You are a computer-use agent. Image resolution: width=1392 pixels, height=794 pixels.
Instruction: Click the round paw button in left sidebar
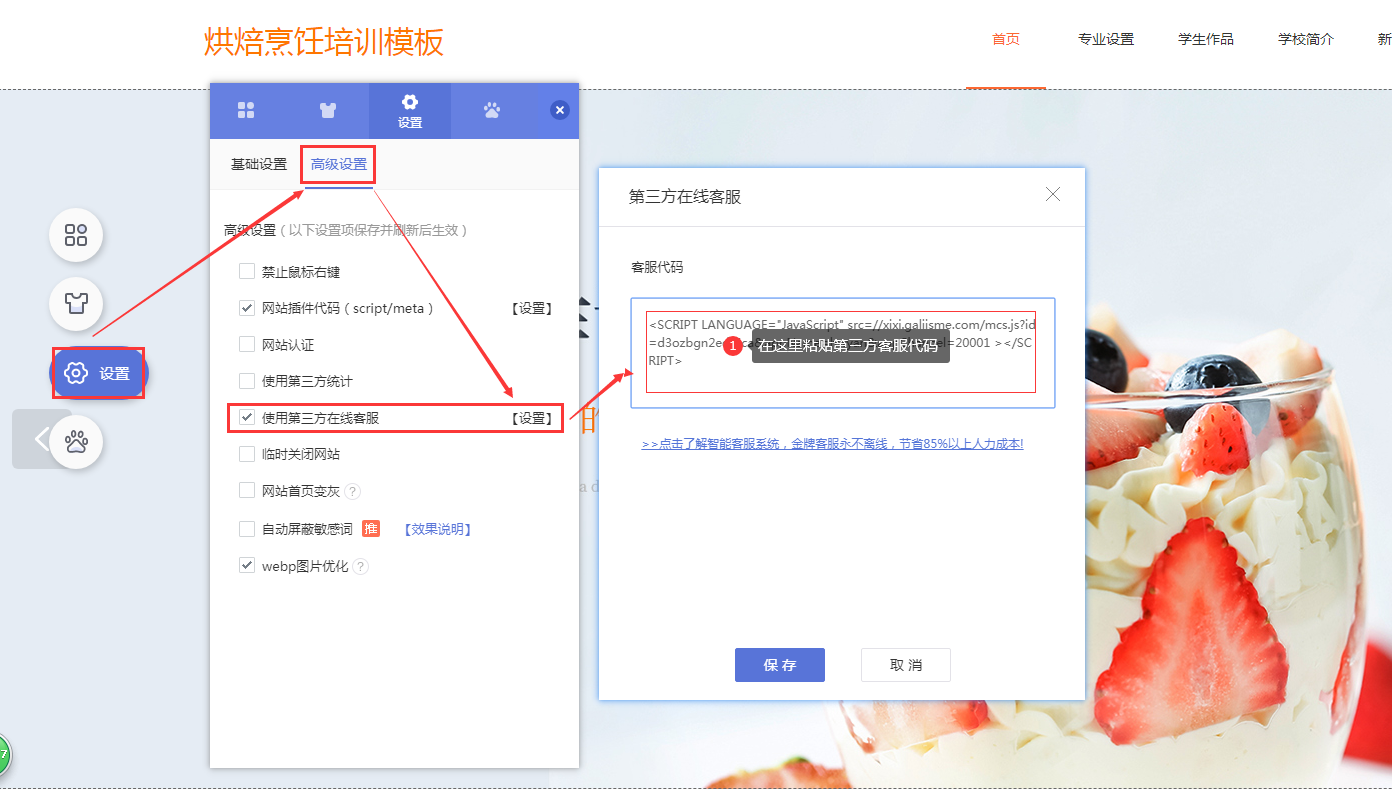point(76,441)
